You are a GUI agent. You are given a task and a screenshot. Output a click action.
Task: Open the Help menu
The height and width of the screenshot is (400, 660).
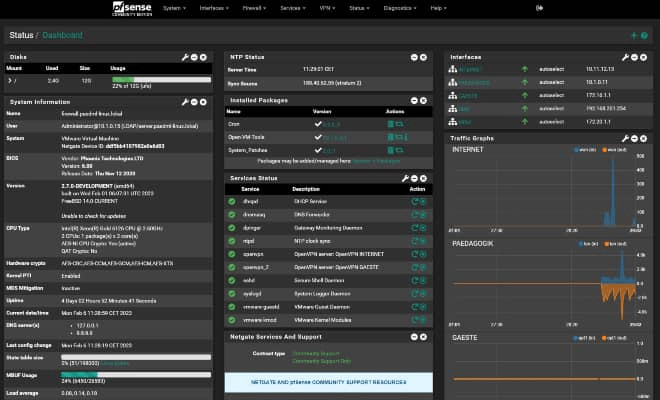click(438, 8)
